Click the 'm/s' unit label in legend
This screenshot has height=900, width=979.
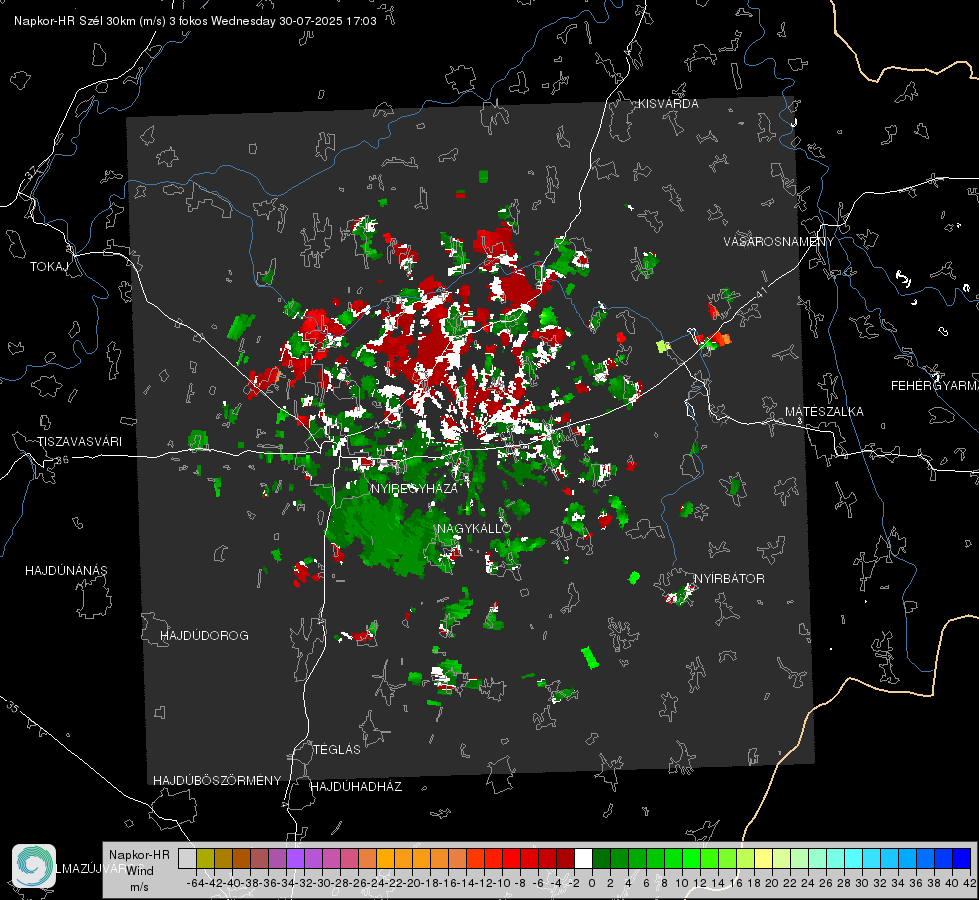[139, 887]
